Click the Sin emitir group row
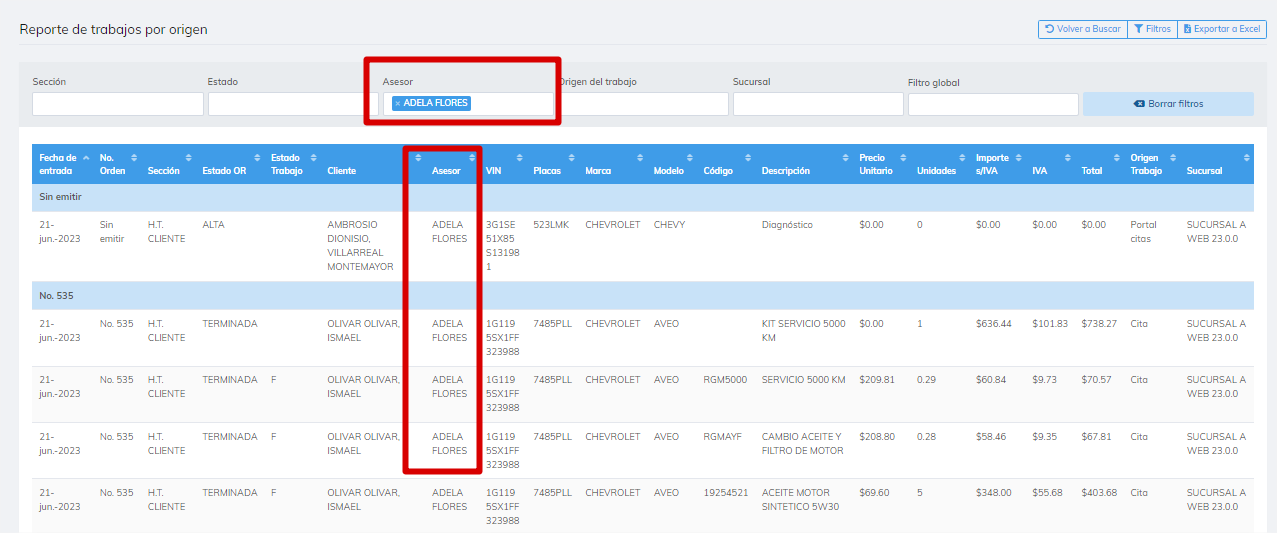 (643, 197)
